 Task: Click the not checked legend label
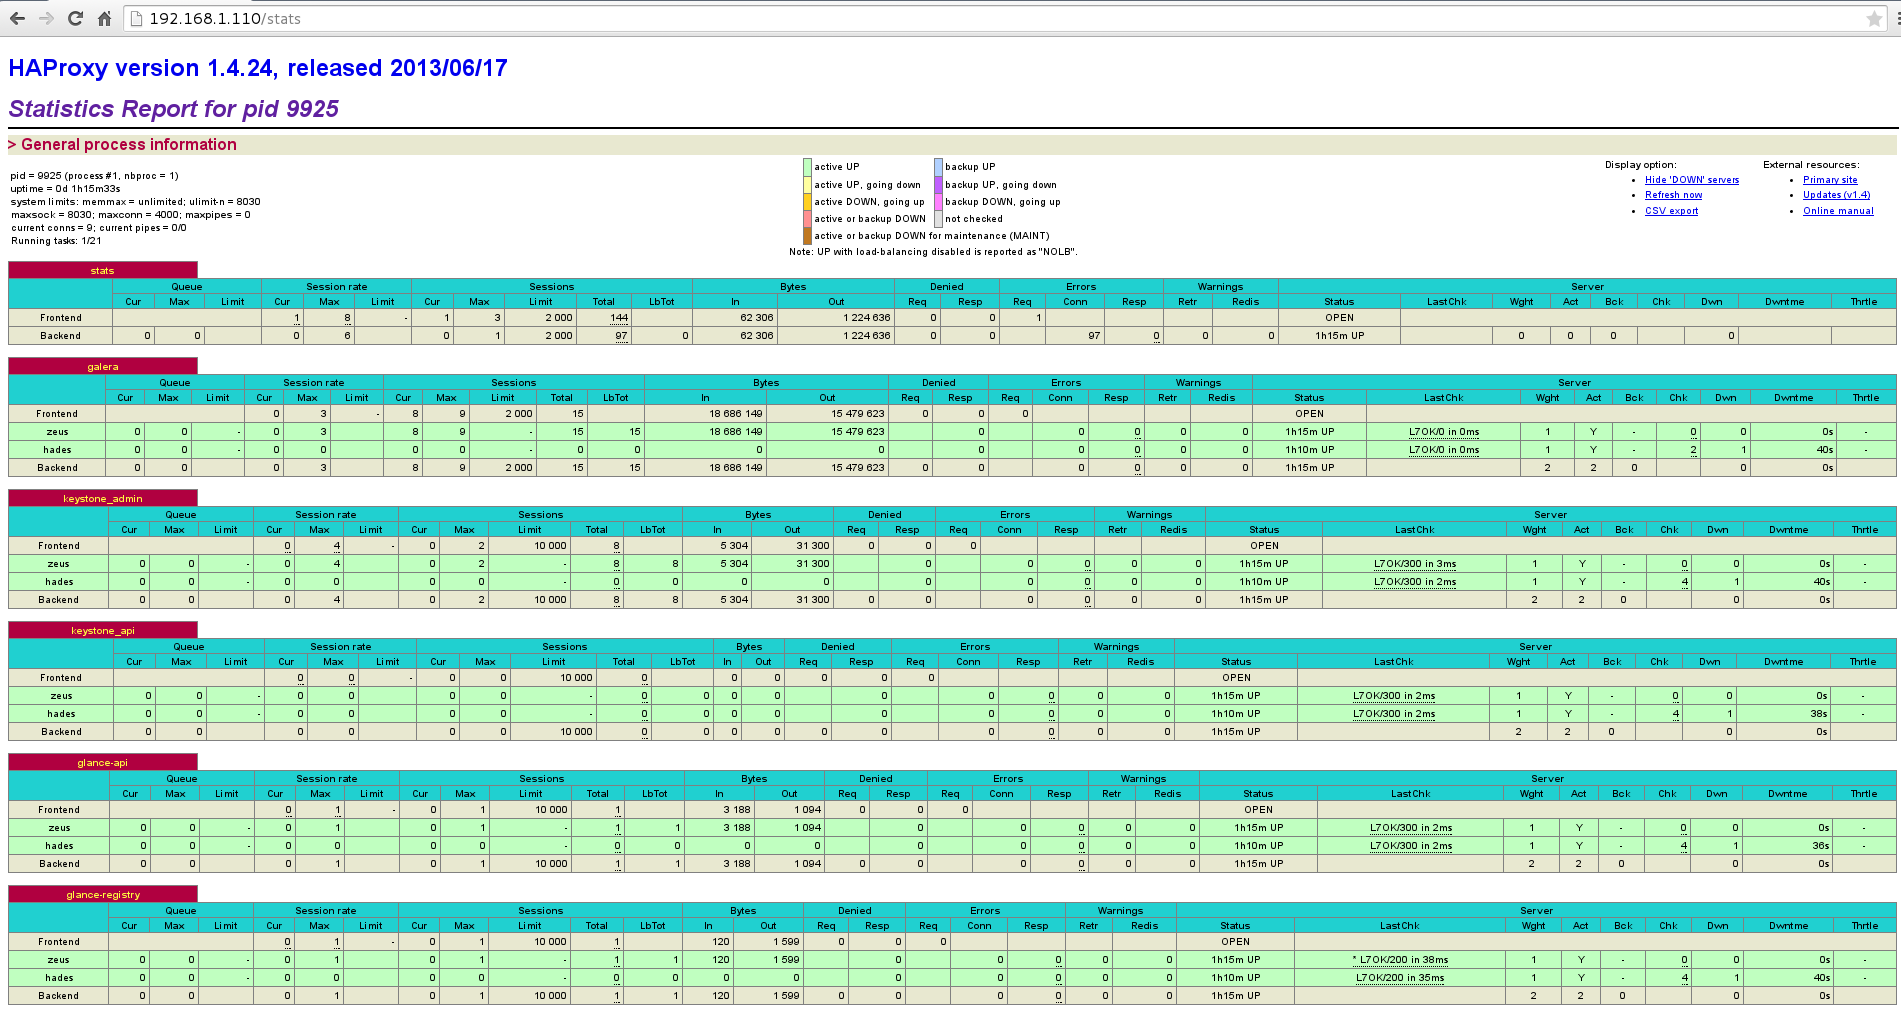tap(974, 219)
